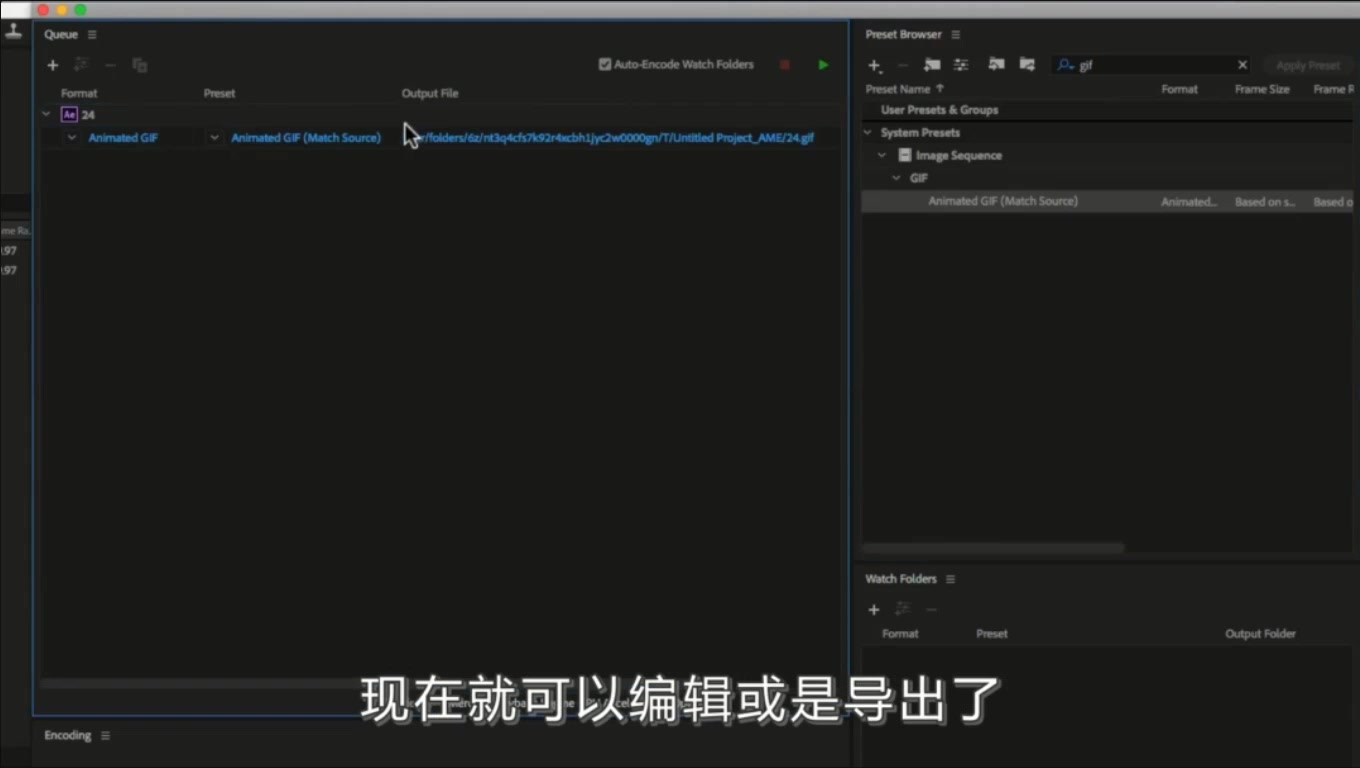
Task: Open the Animated GIF (Match Source) preset dropdown
Action: point(214,137)
